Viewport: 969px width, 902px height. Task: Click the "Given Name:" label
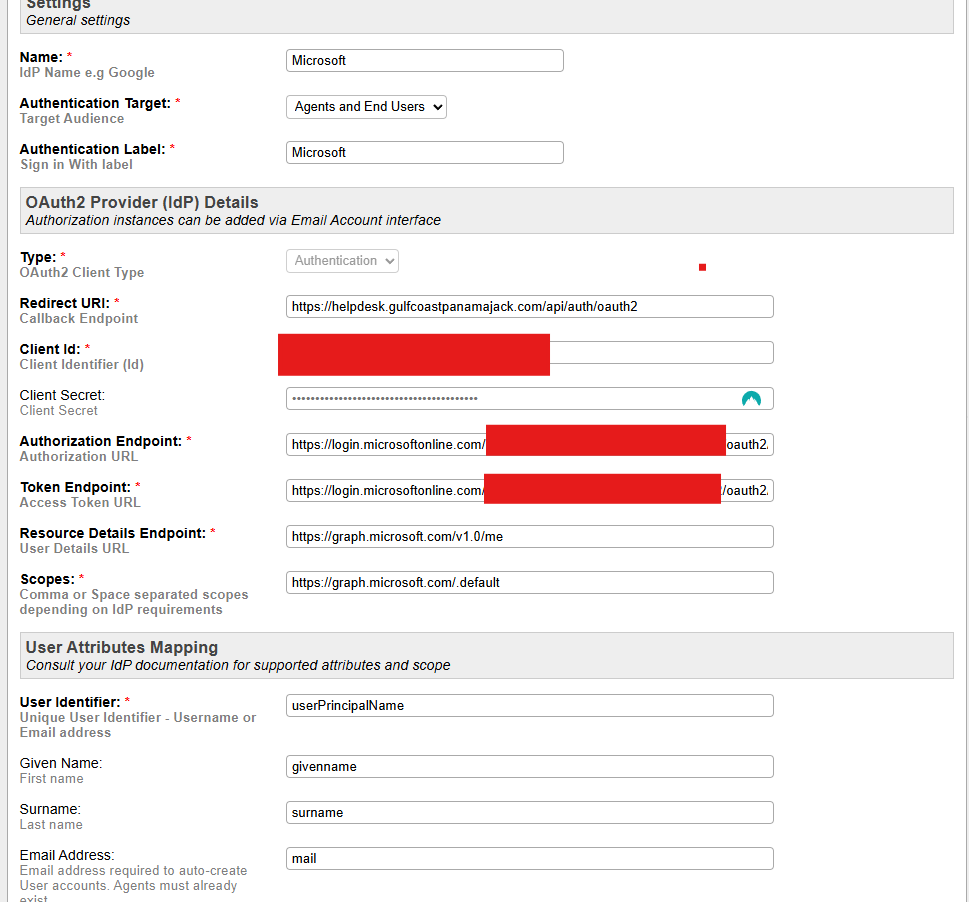coord(61,764)
